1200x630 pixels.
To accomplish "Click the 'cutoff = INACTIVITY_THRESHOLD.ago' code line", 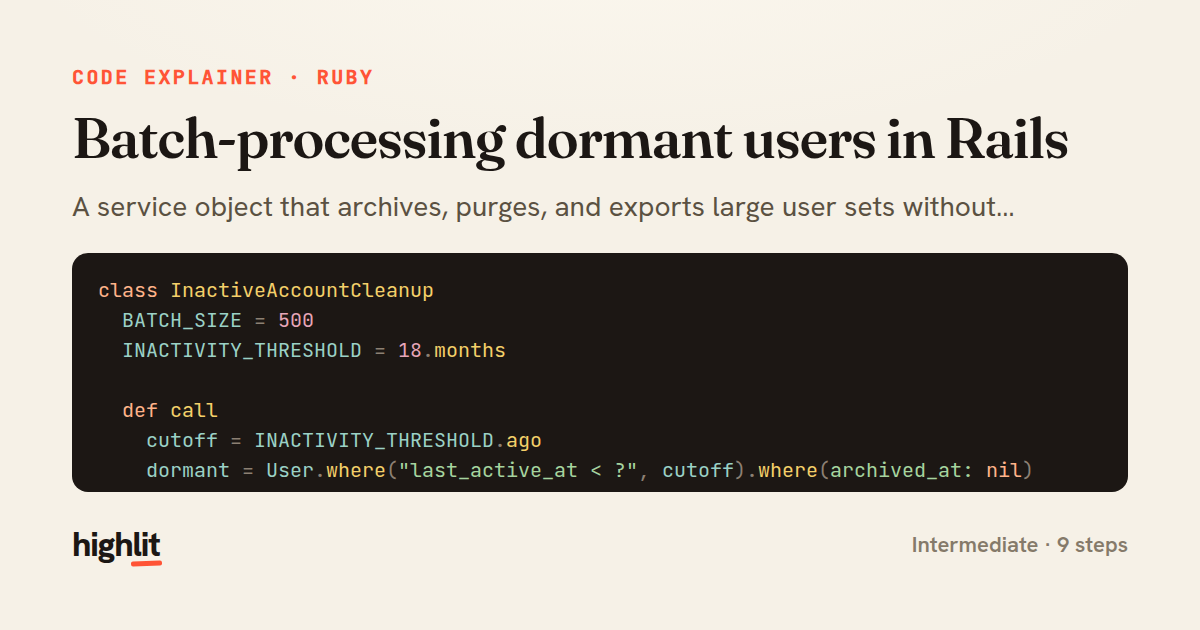I will [344, 441].
